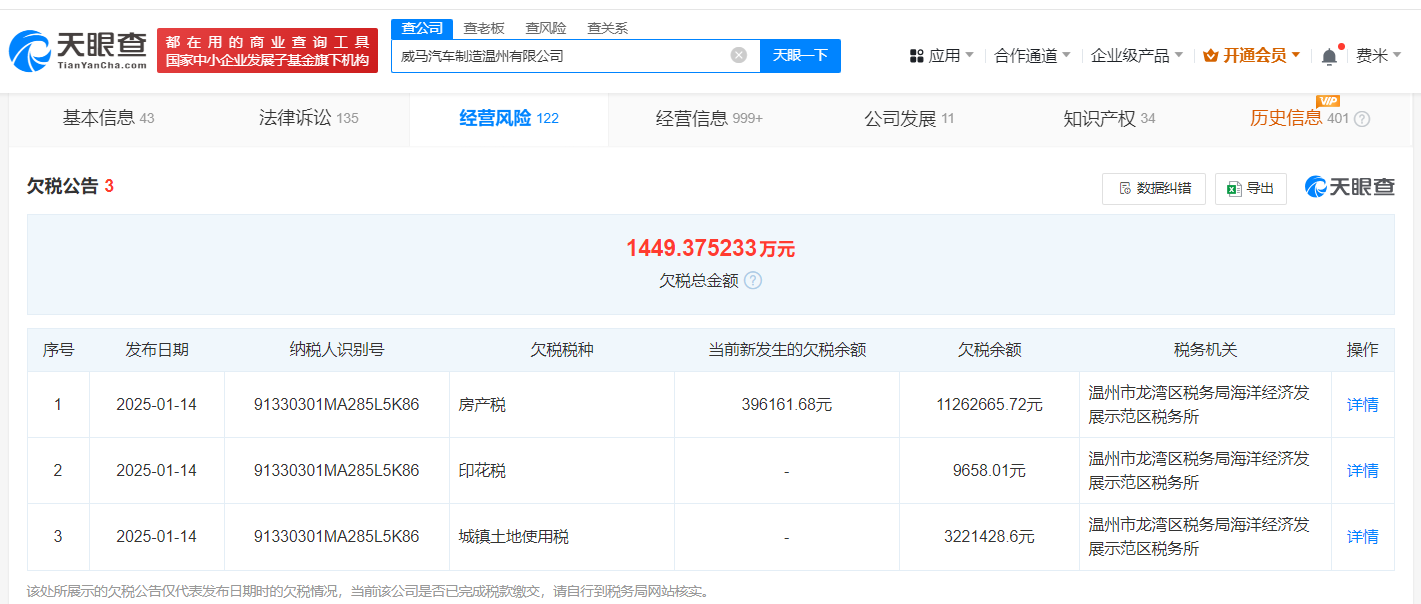Open the 费米 user account menu

click(1378, 56)
